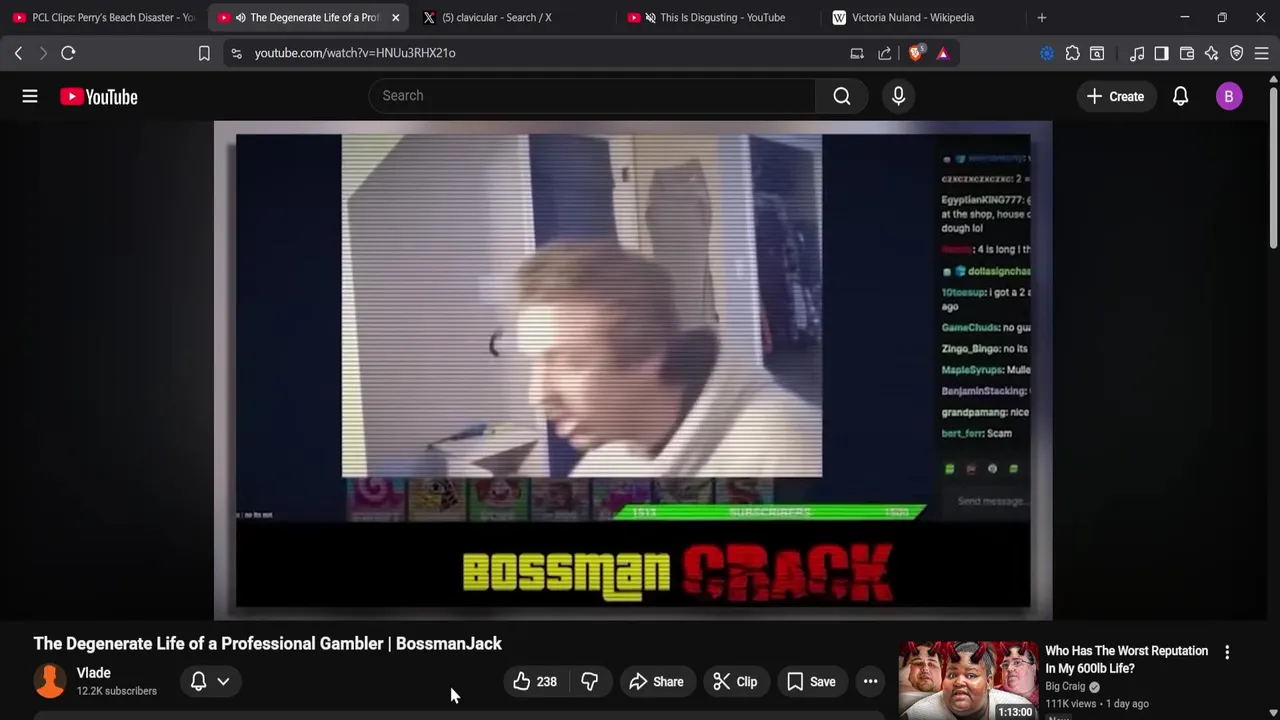Click the browser share page icon
1280x720 pixels.
pos(885,53)
